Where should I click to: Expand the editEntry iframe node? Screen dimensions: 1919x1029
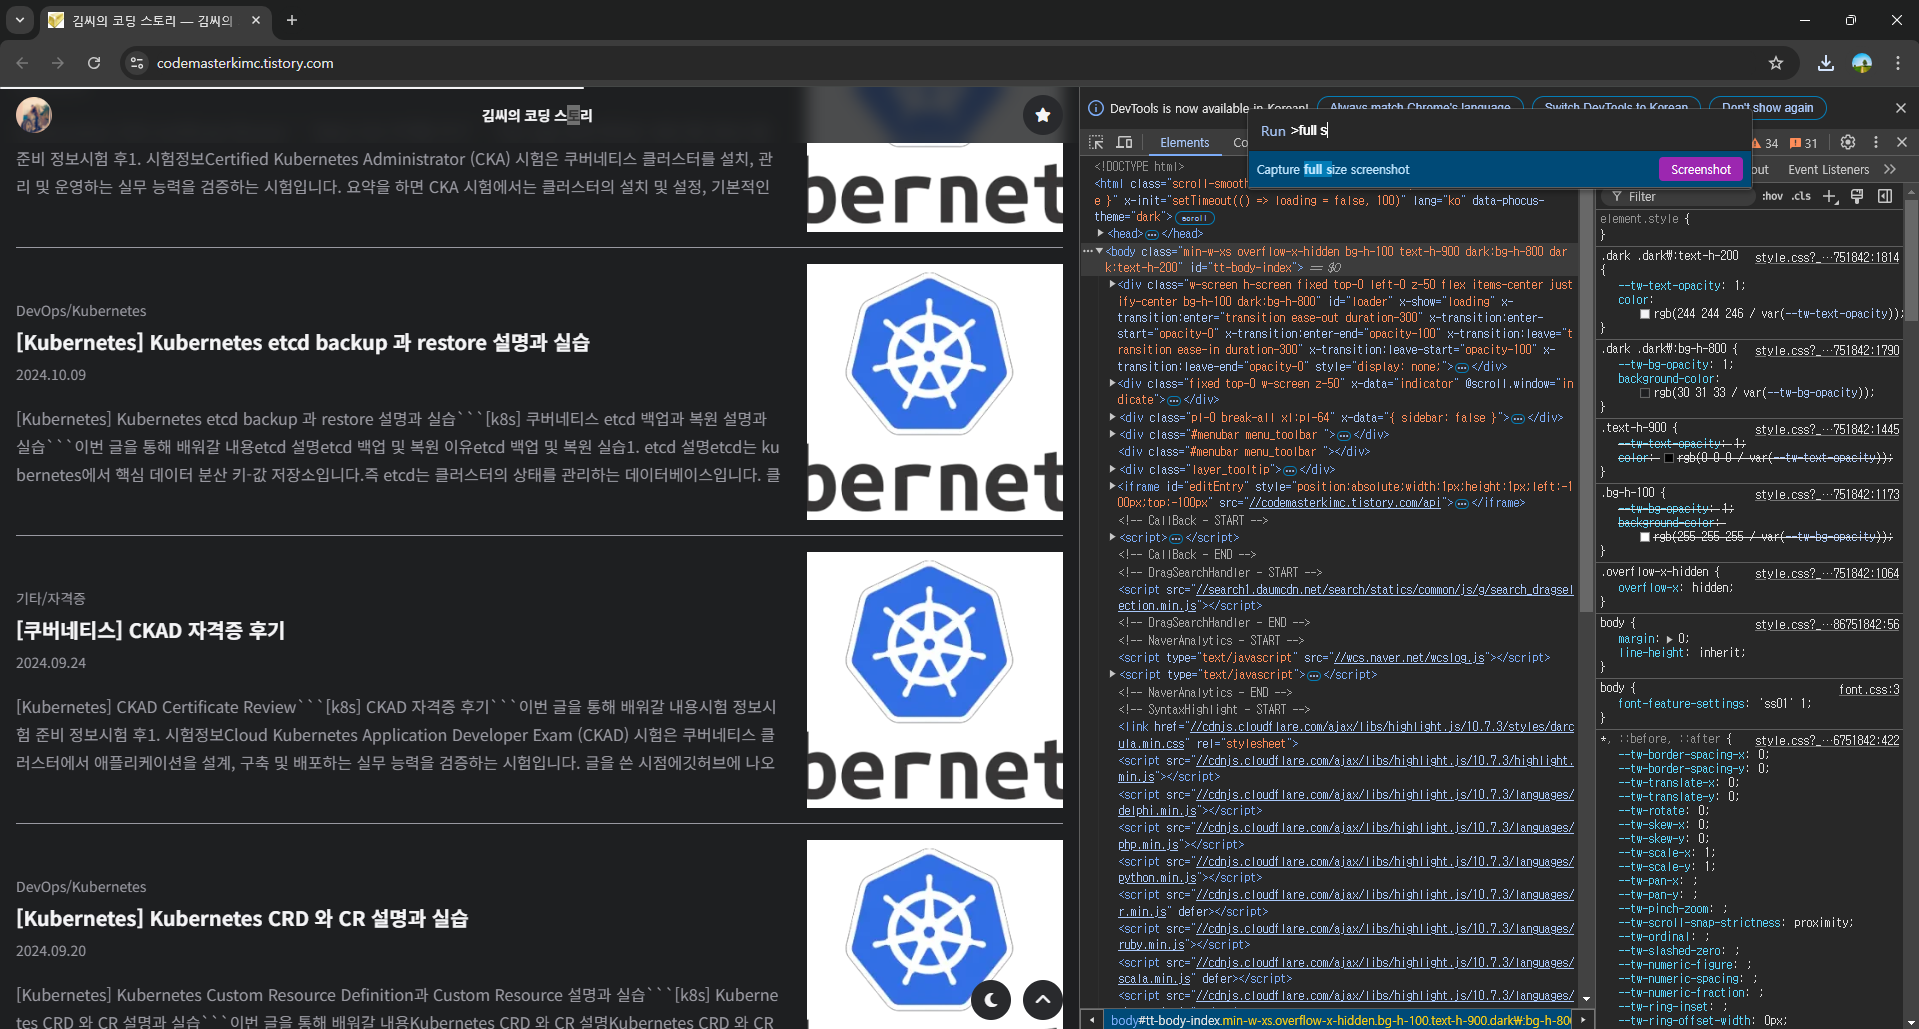click(1112, 485)
